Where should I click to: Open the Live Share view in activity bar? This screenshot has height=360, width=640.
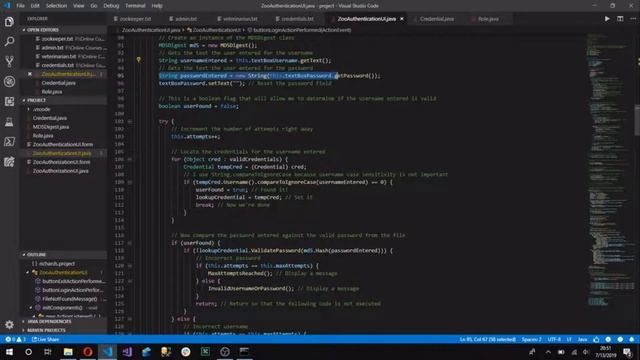pos(9,162)
